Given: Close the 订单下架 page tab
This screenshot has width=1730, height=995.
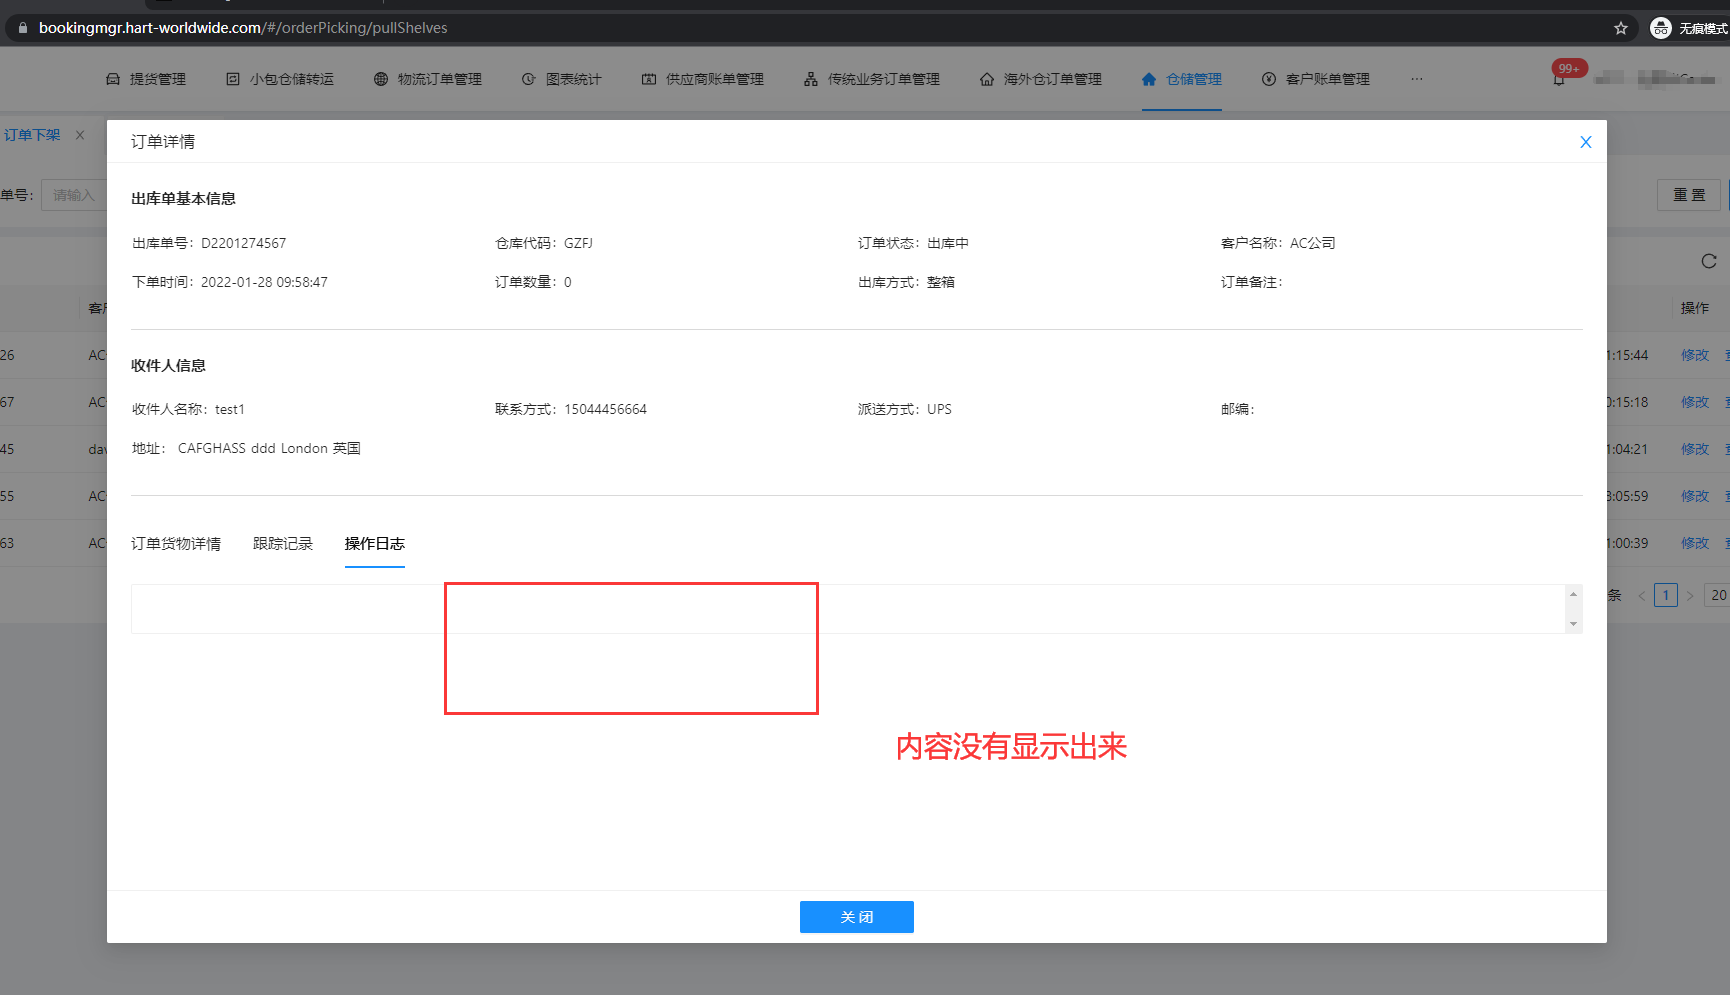Looking at the screenshot, I should [x=80, y=135].
